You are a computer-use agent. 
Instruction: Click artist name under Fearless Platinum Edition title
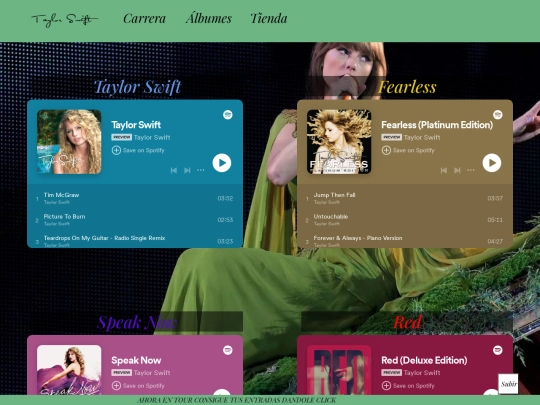422,137
